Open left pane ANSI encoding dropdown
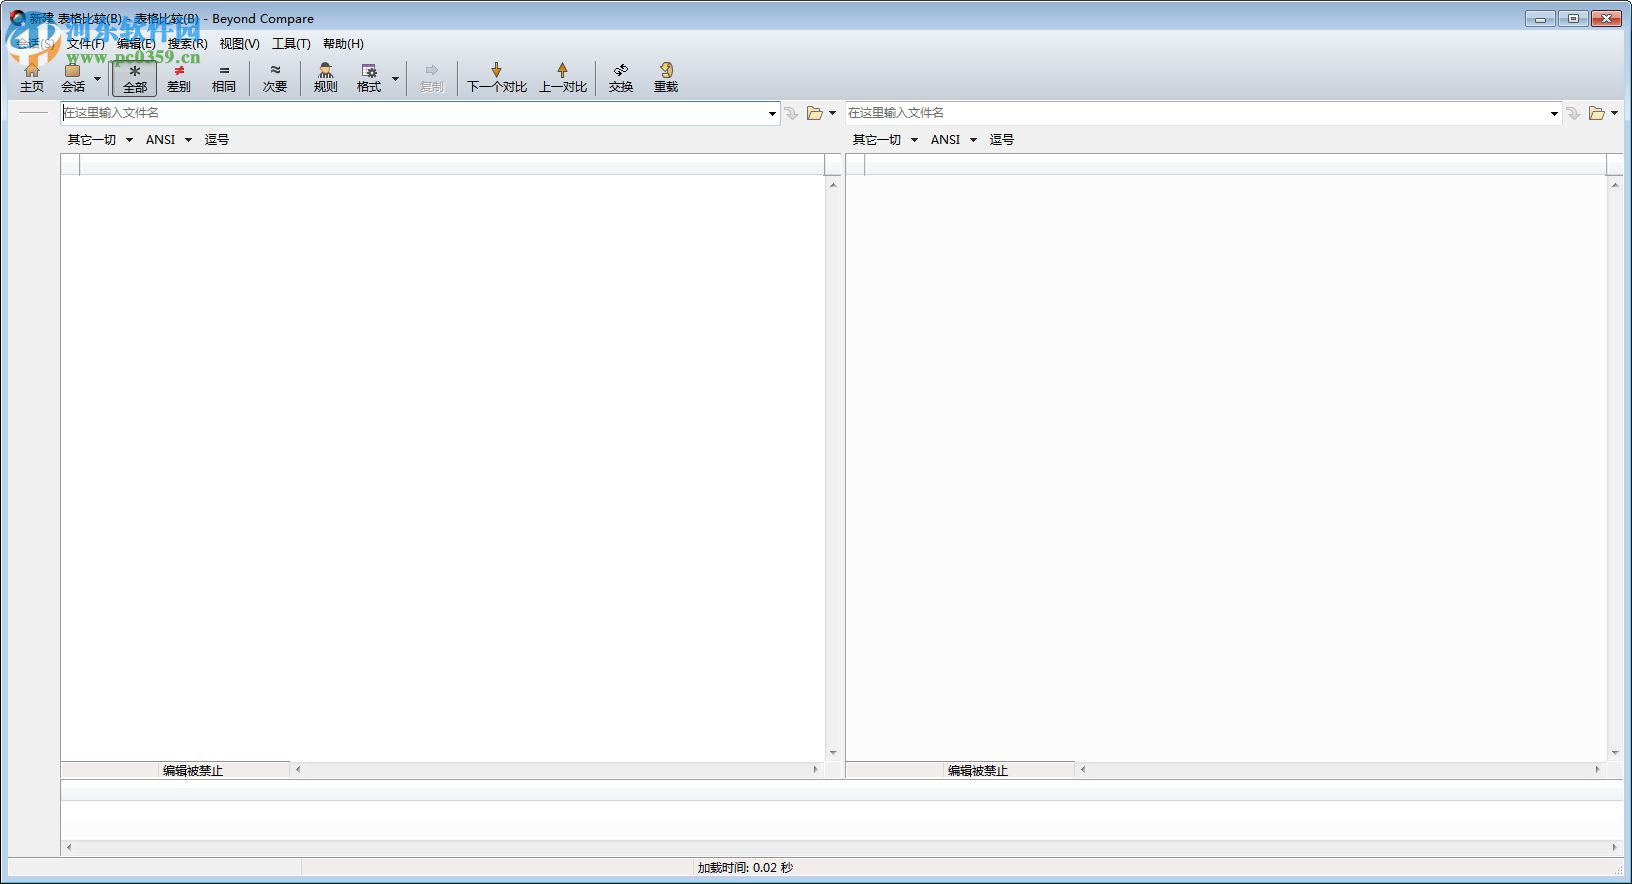1632x884 pixels. (x=168, y=140)
